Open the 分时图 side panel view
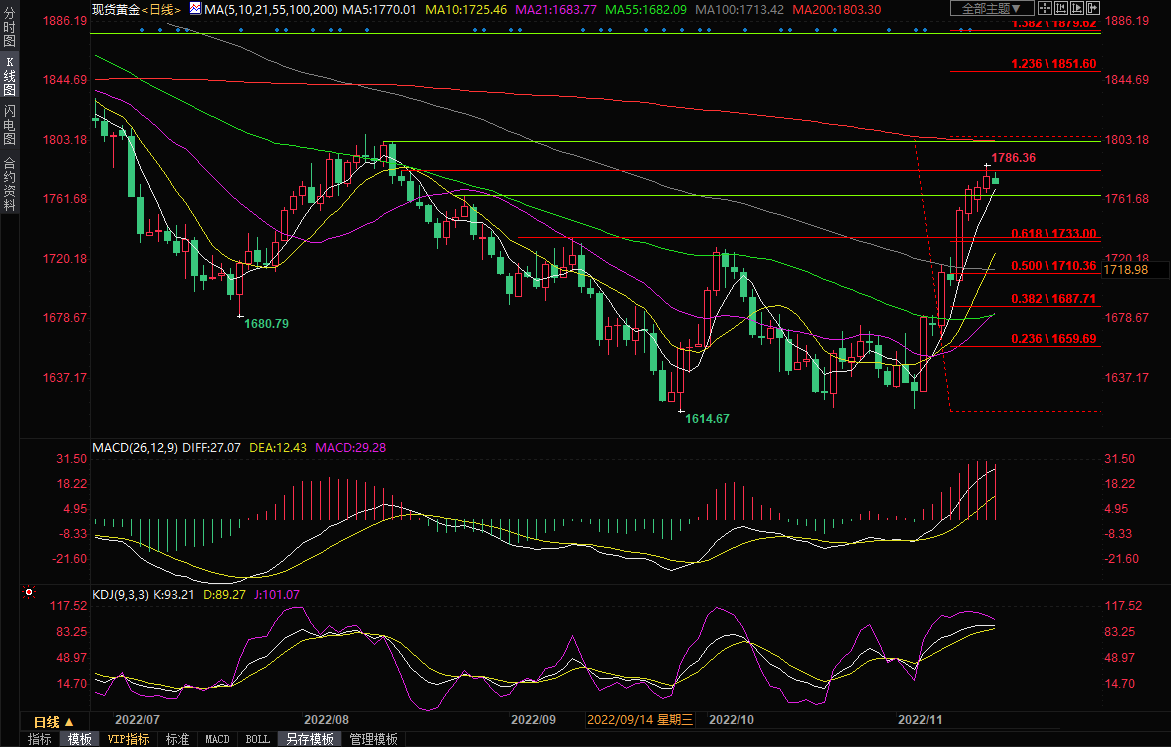 (x=9, y=30)
